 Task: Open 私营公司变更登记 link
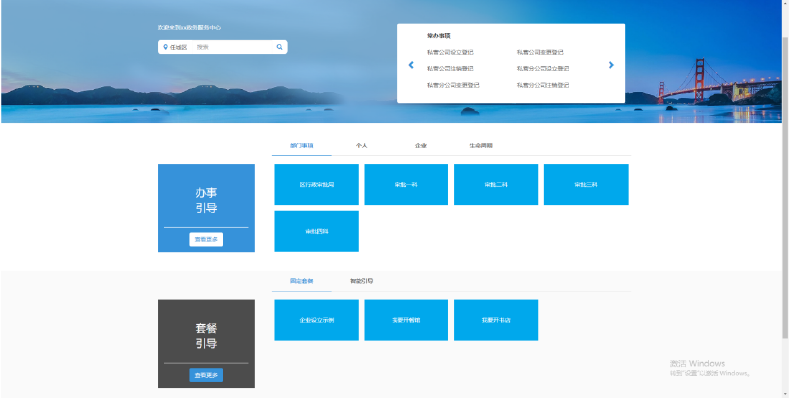point(540,52)
